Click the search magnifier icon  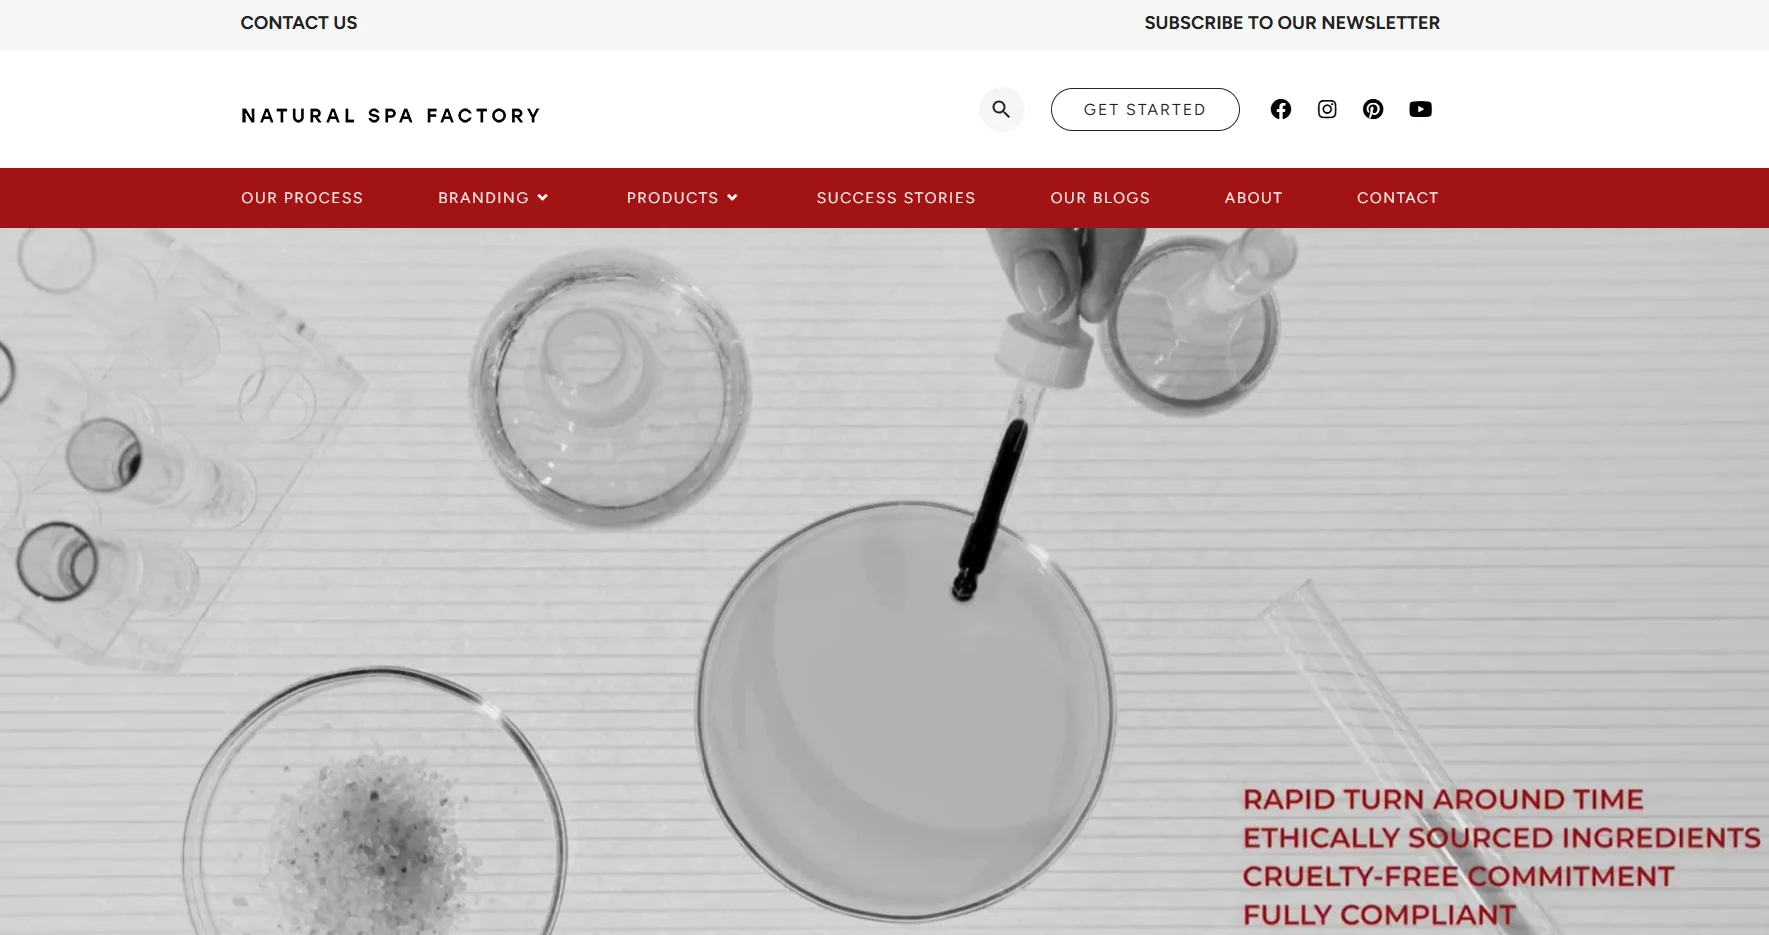point(1001,109)
